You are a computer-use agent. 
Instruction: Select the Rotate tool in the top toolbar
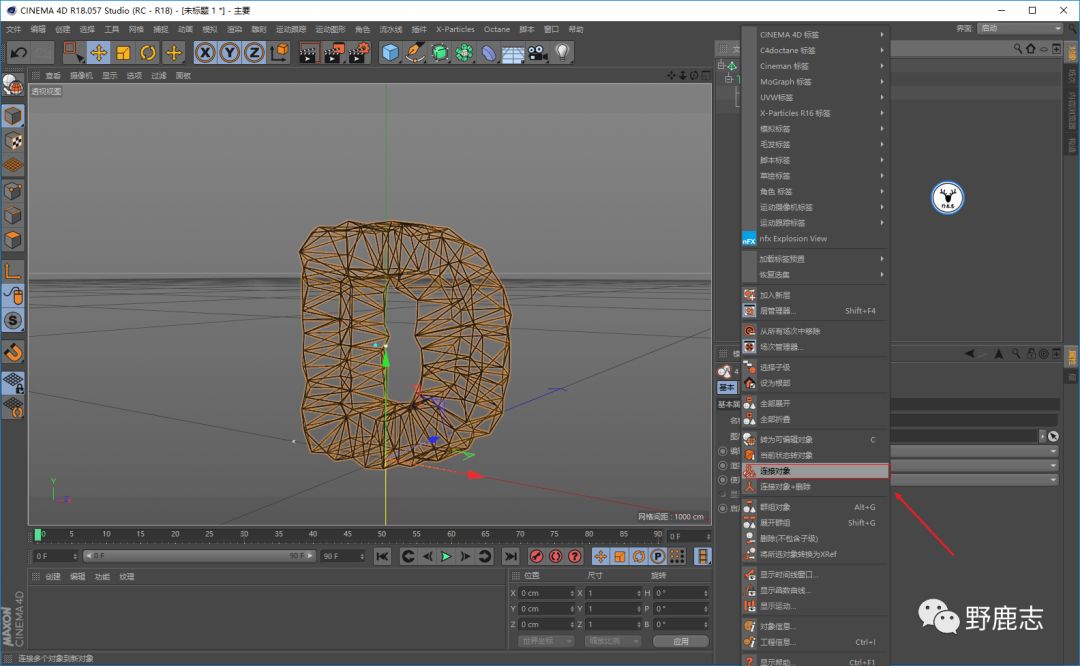148,52
